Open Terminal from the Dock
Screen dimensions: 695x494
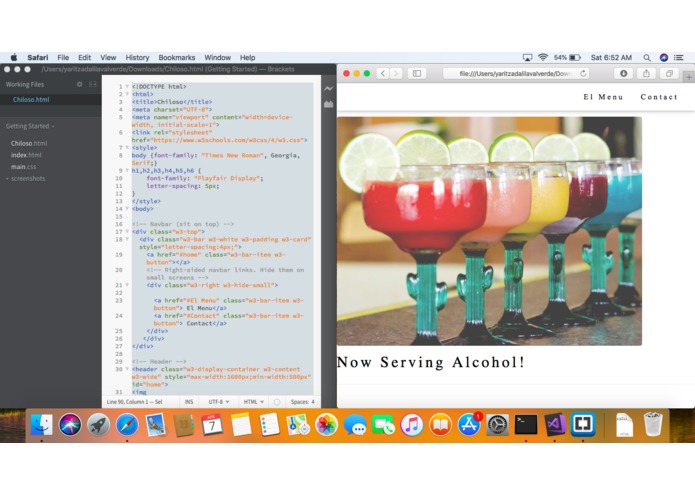(x=526, y=424)
